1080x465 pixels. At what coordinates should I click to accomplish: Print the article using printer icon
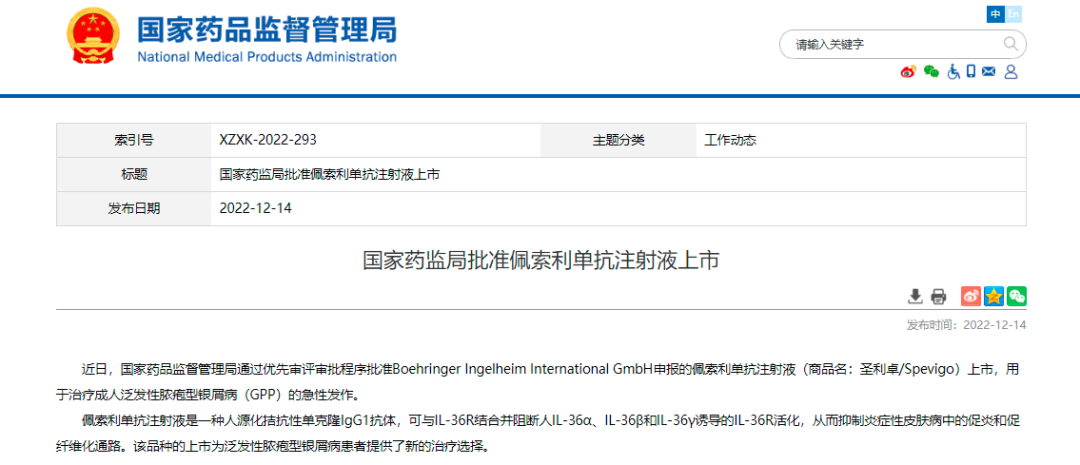[x=938, y=296]
